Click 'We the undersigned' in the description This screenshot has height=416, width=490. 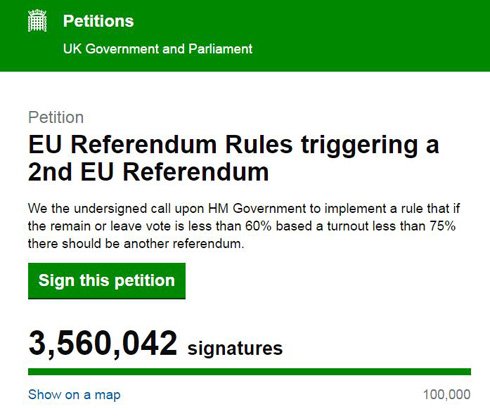(88, 209)
